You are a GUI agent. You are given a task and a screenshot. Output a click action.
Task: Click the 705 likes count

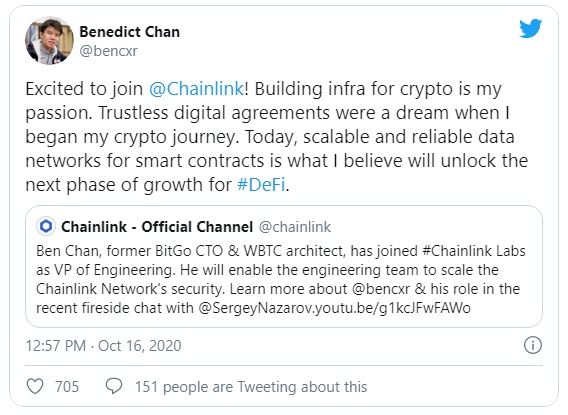click(x=67, y=387)
